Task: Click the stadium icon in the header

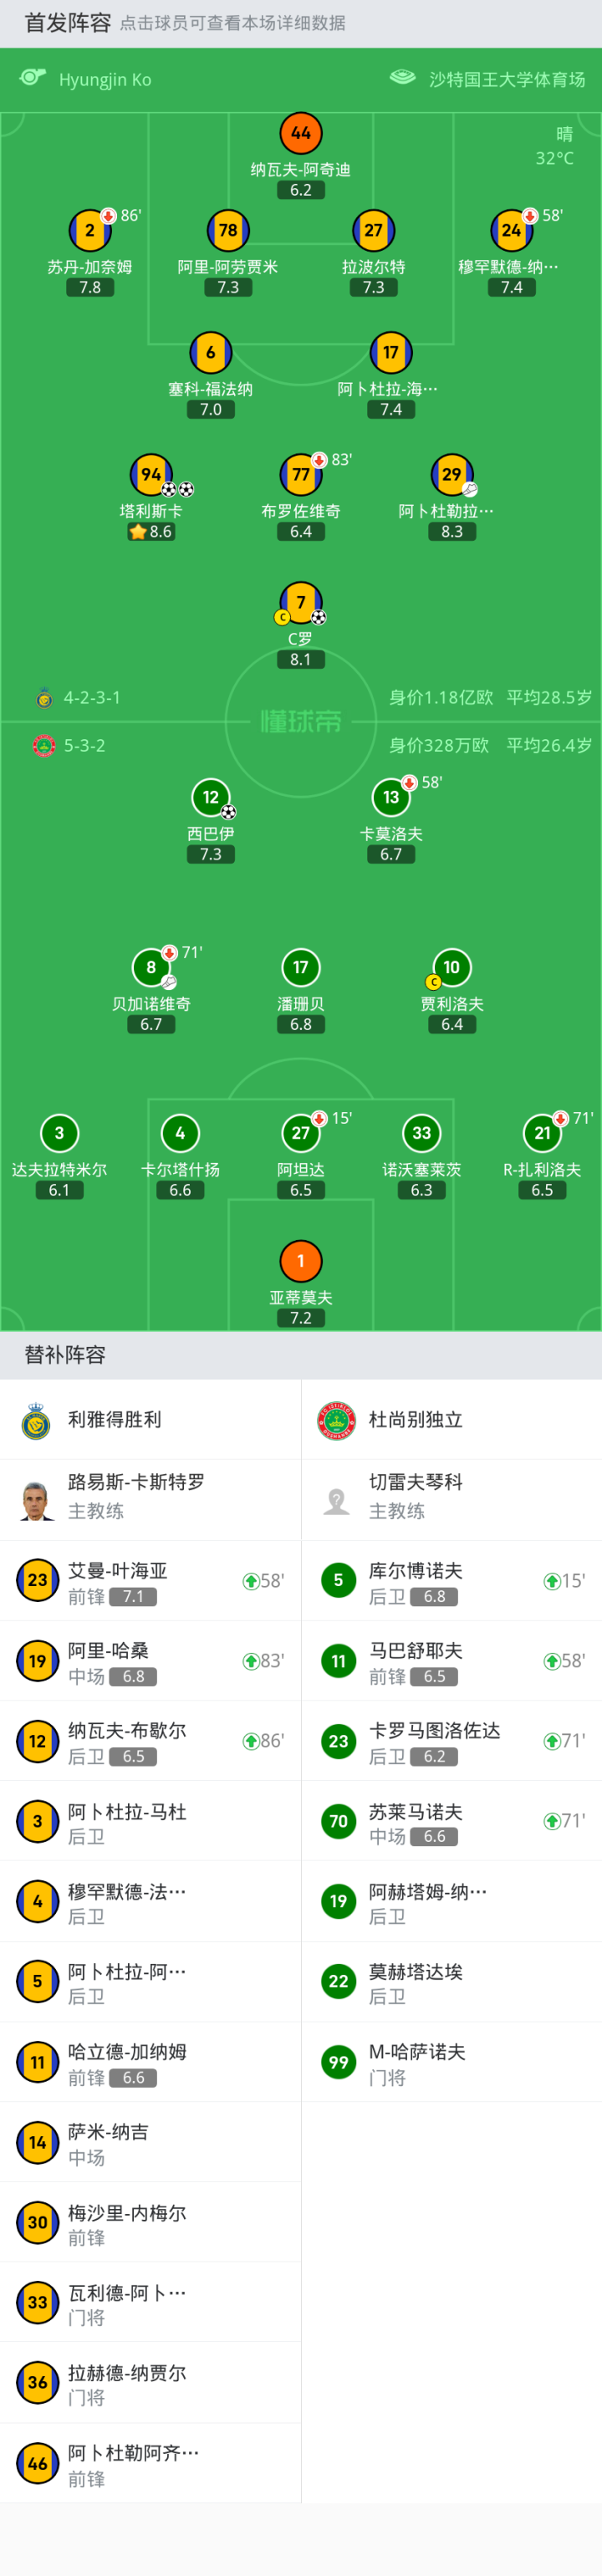Action: point(402,78)
